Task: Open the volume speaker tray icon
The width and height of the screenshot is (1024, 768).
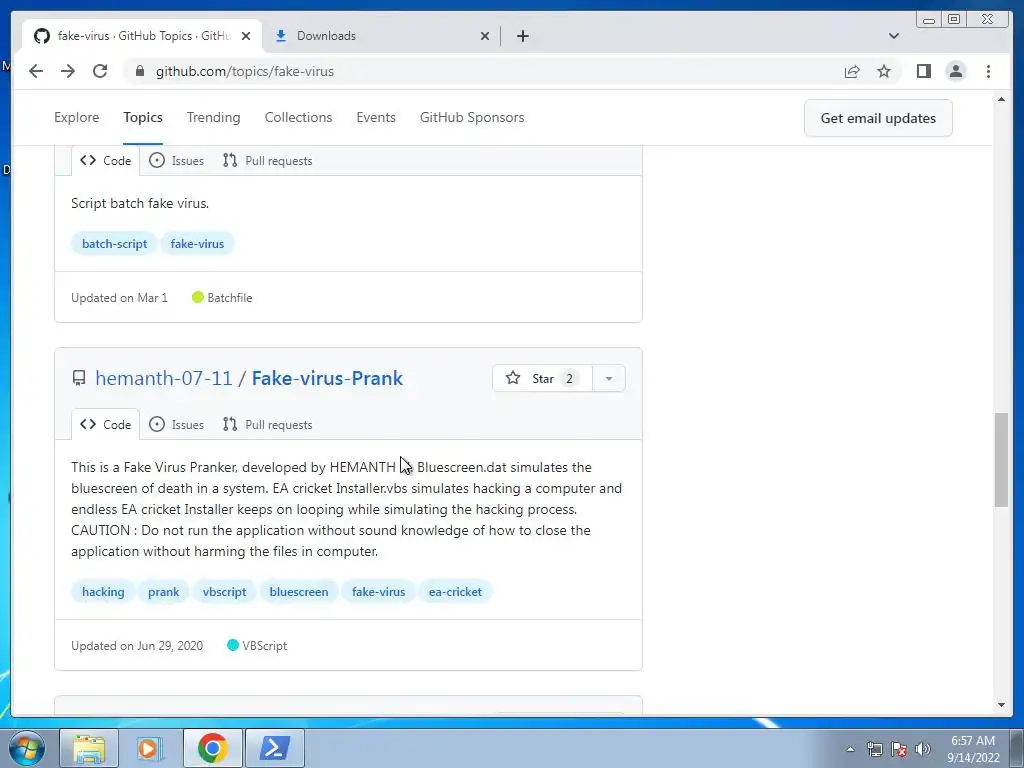Action: point(923,749)
